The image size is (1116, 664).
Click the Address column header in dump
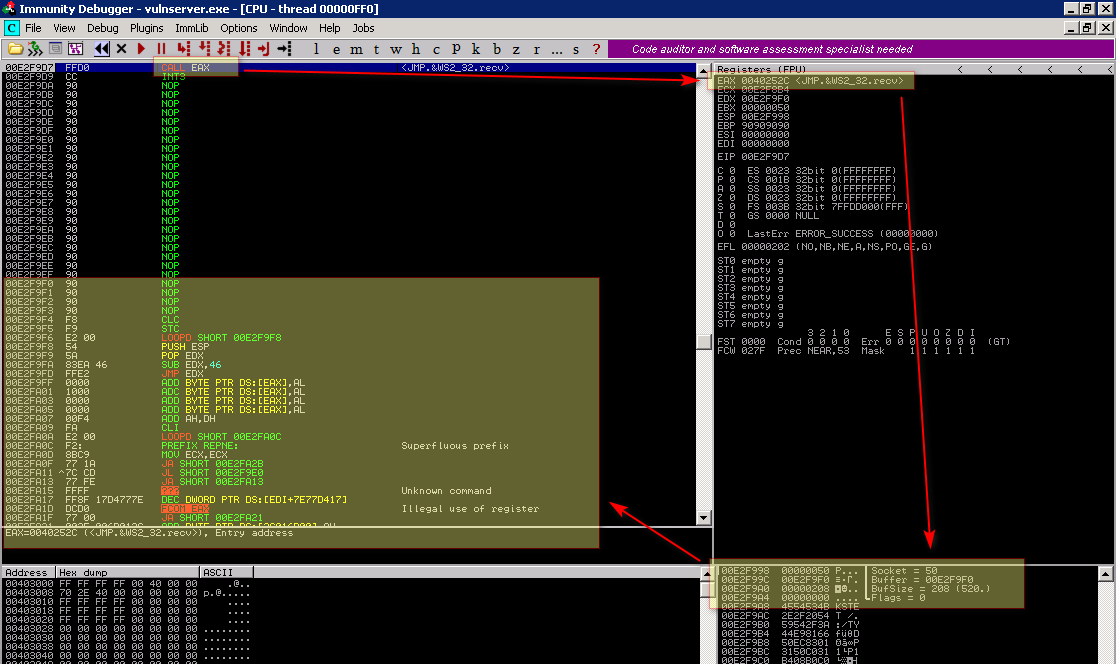click(28, 572)
